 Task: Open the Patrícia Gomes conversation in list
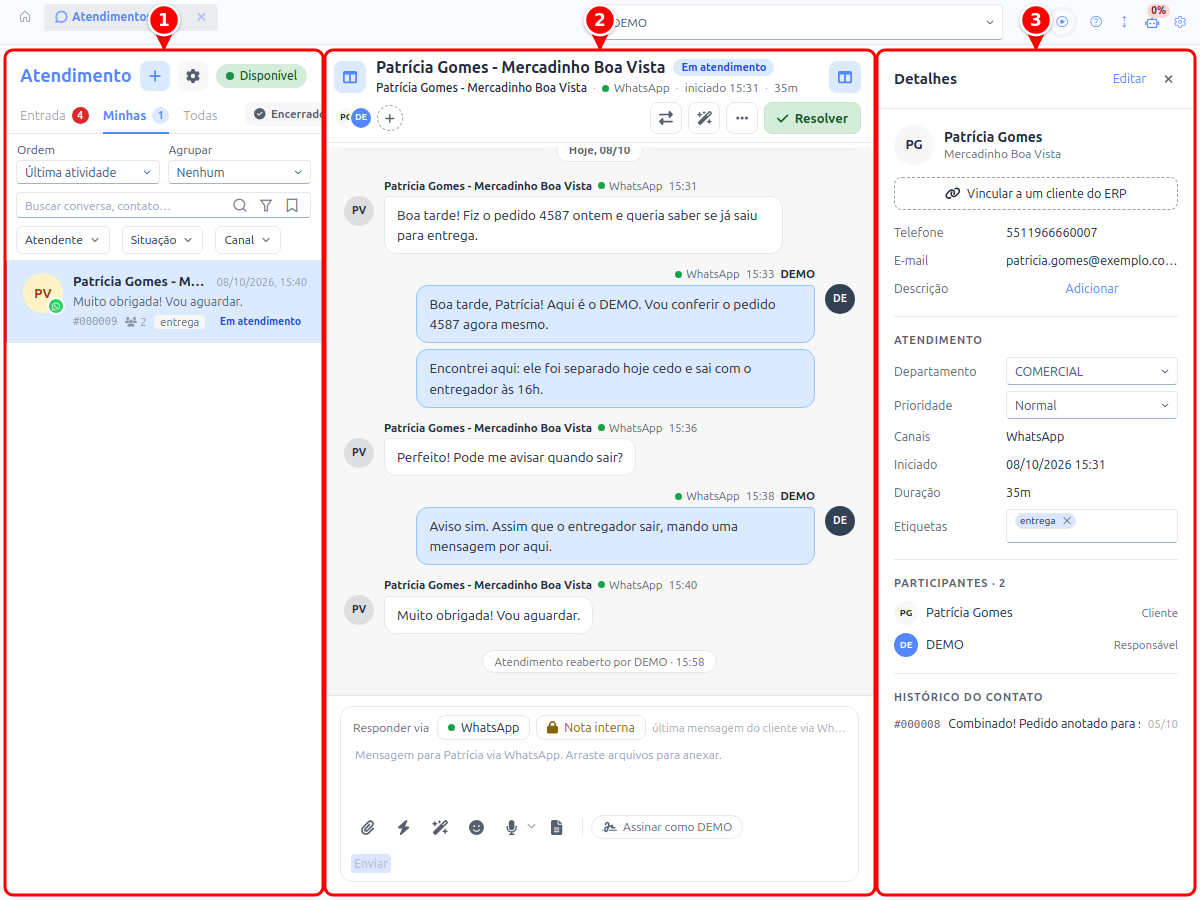pyautogui.click(x=164, y=301)
